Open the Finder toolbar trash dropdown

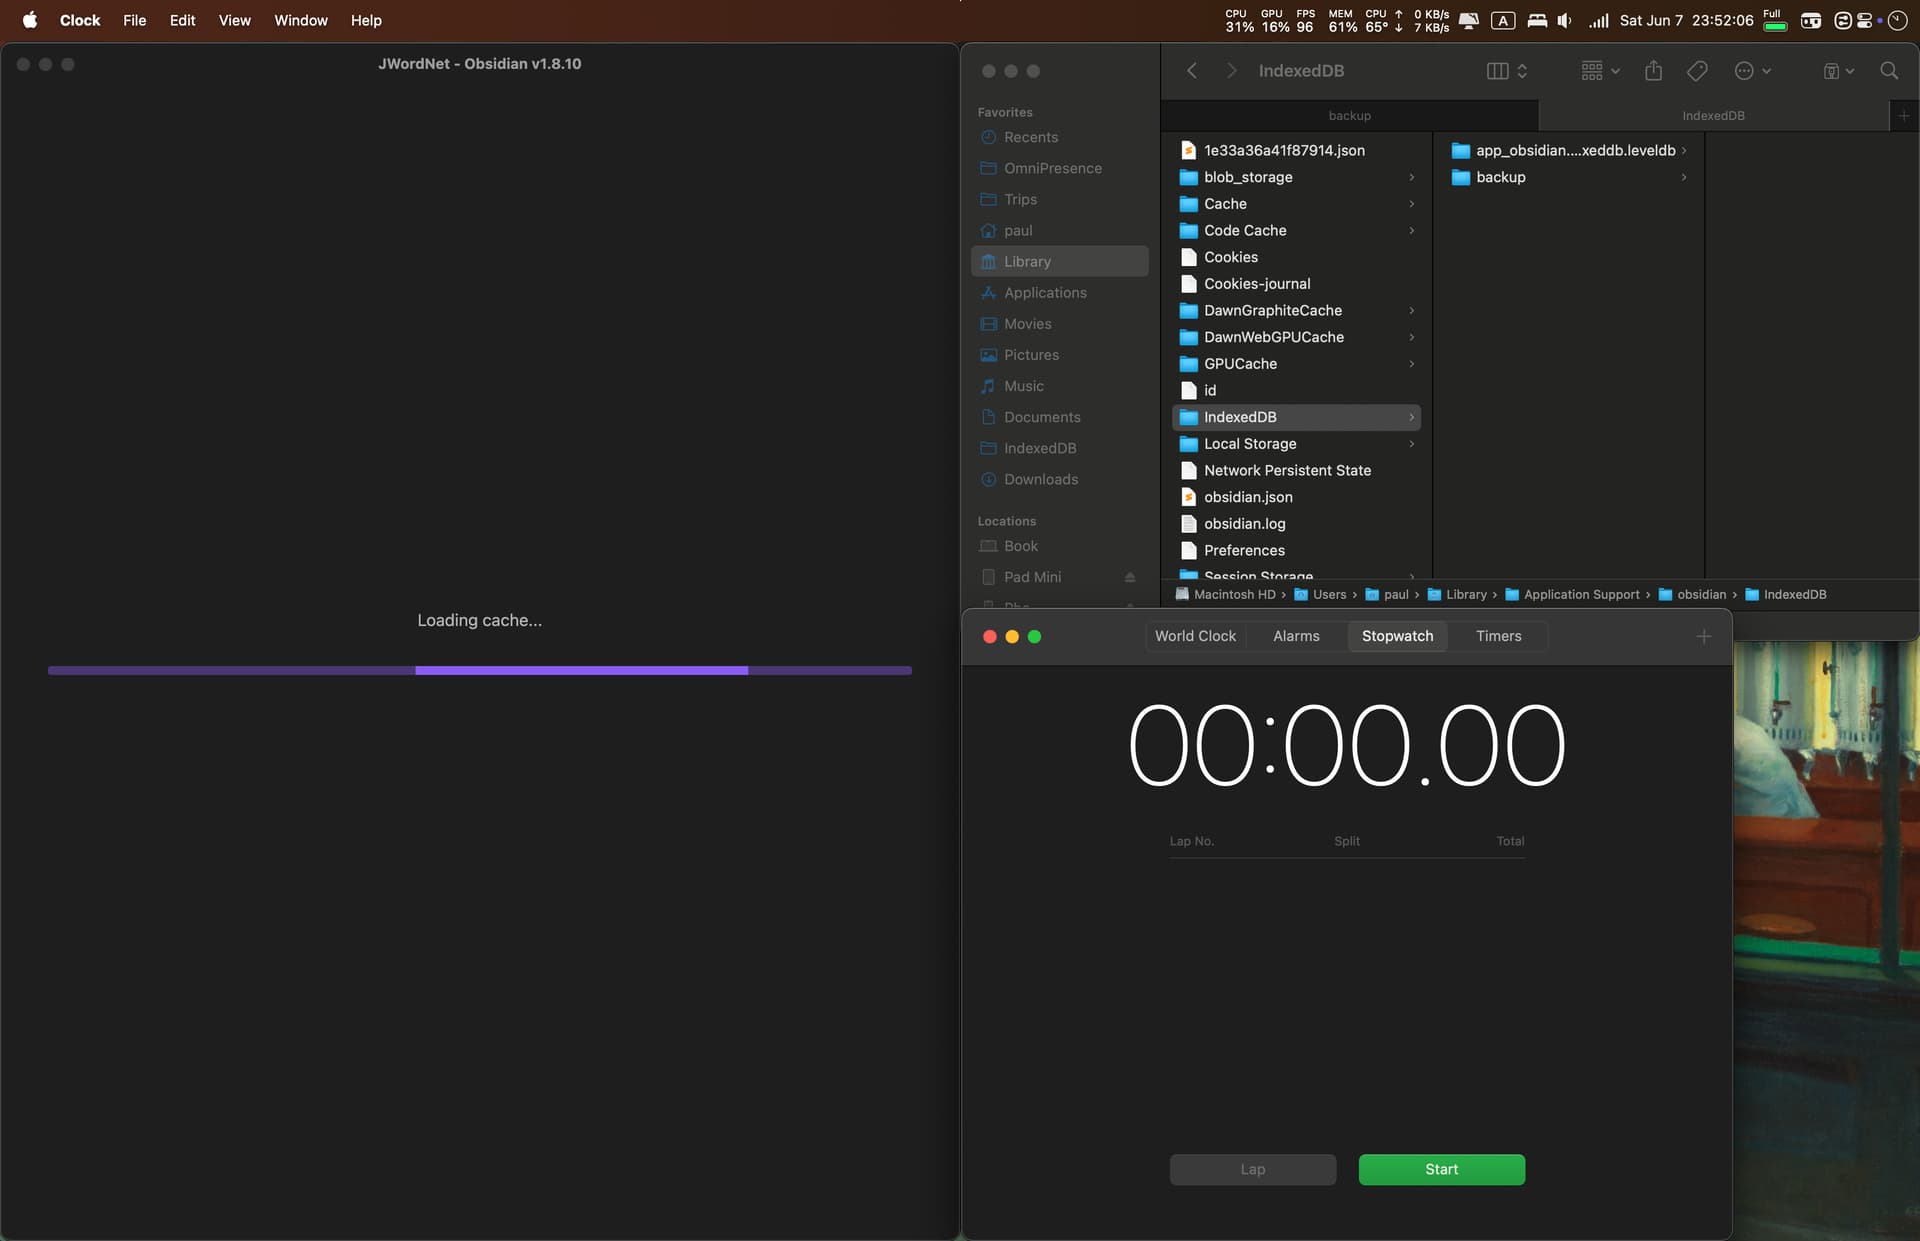click(1838, 71)
